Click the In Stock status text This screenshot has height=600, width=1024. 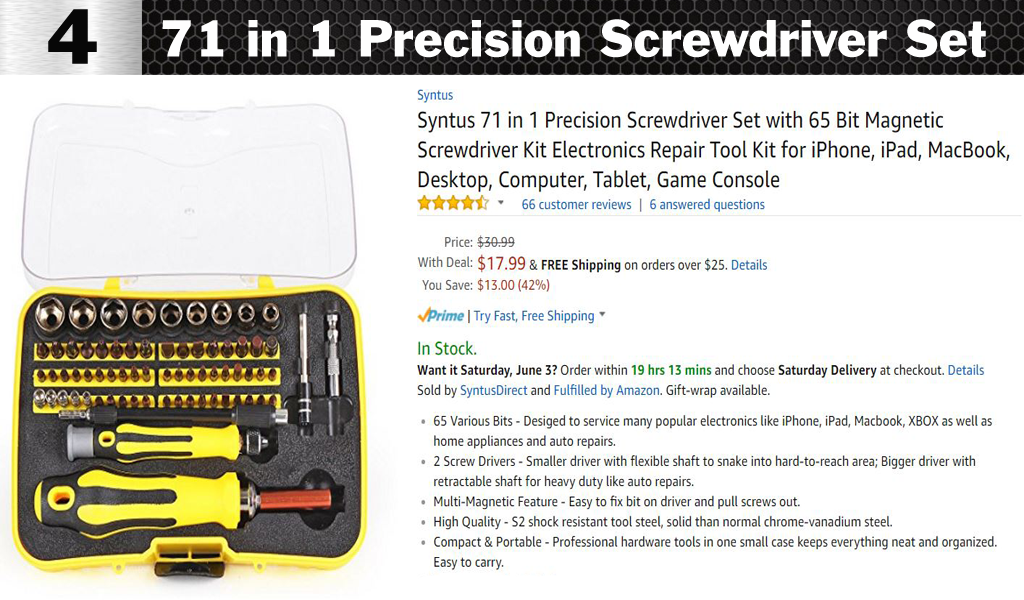pyautogui.click(x=446, y=349)
